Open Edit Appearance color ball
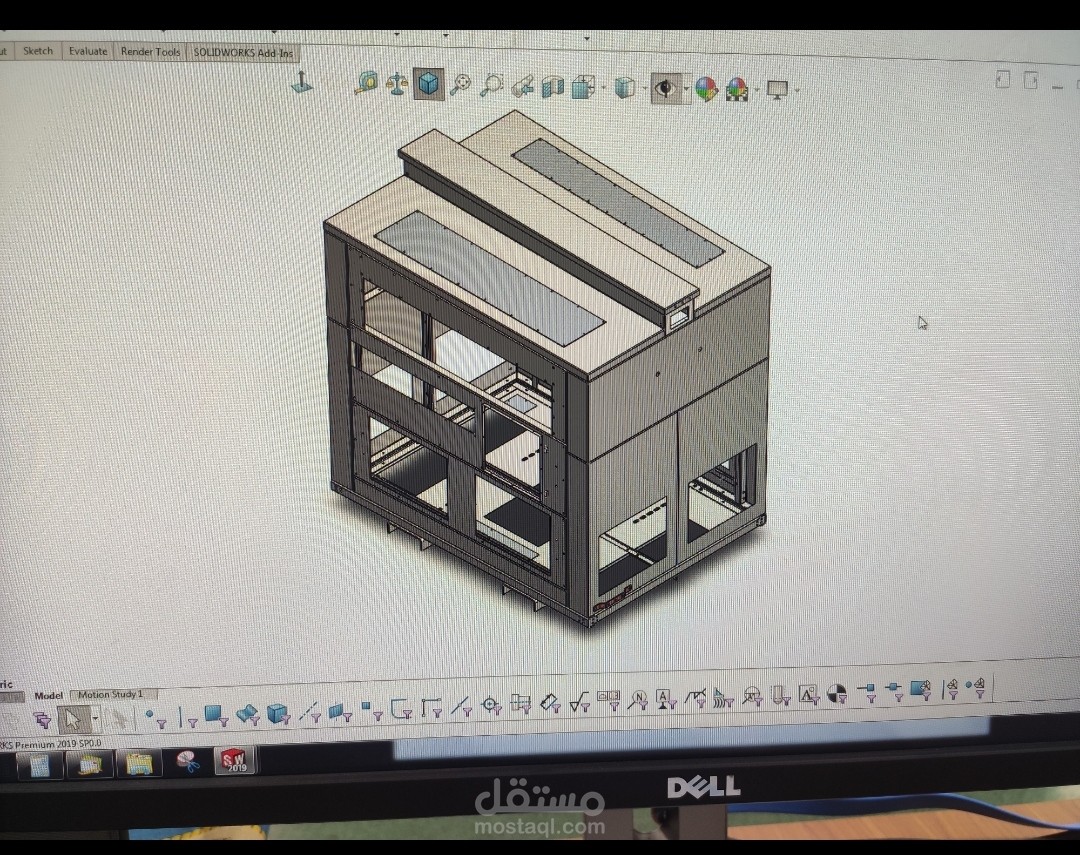1080x855 pixels. click(x=706, y=89)
